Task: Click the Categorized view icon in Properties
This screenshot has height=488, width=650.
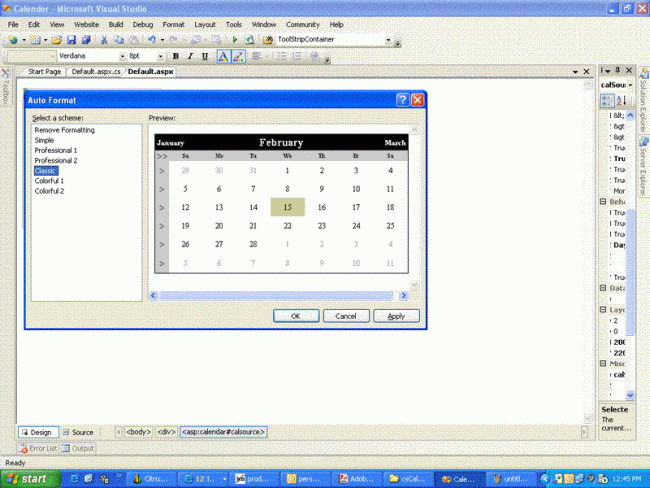Action: [607, 100]
